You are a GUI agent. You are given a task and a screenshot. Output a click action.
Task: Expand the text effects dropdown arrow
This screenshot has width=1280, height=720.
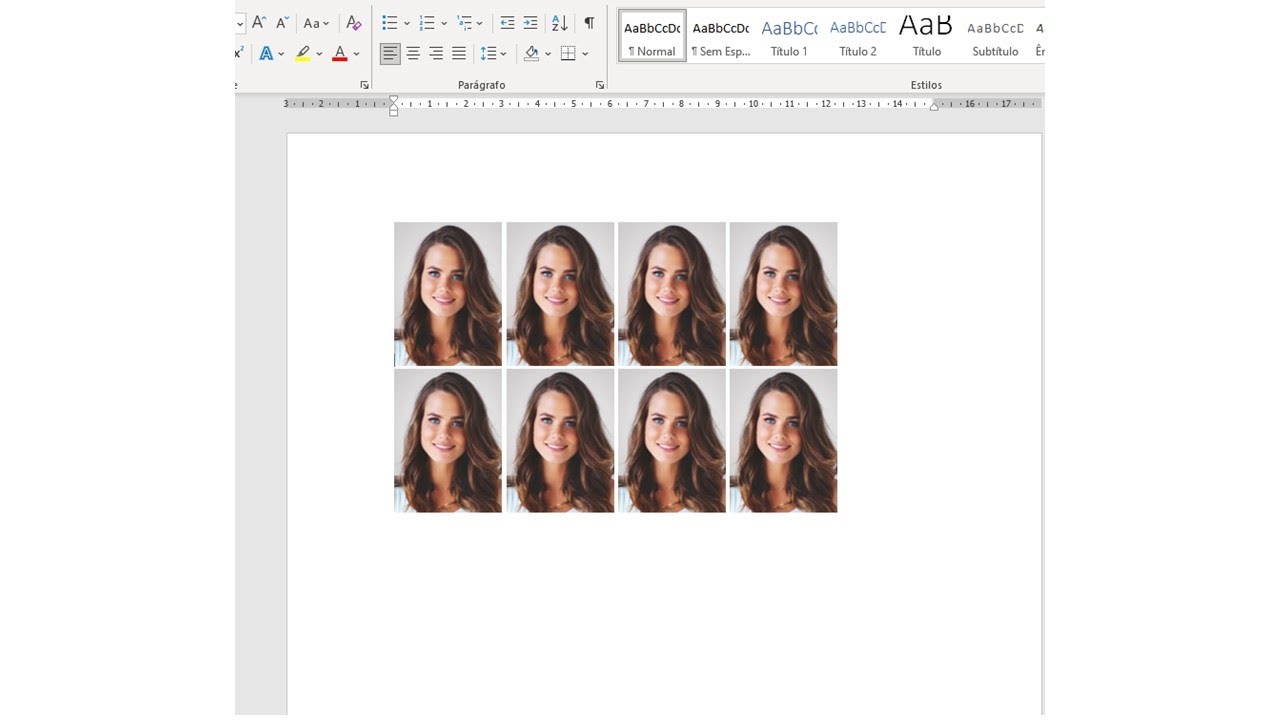[x=281, y=54]
